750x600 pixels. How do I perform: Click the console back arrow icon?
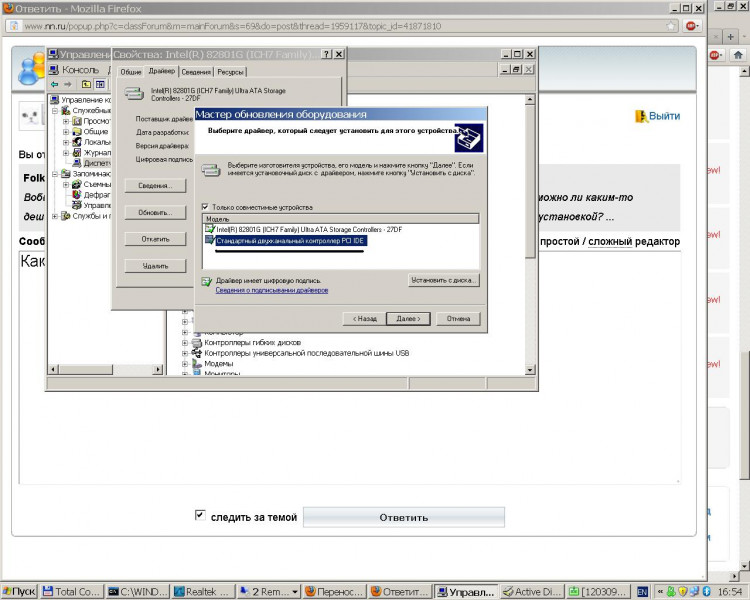click(56, 85)
